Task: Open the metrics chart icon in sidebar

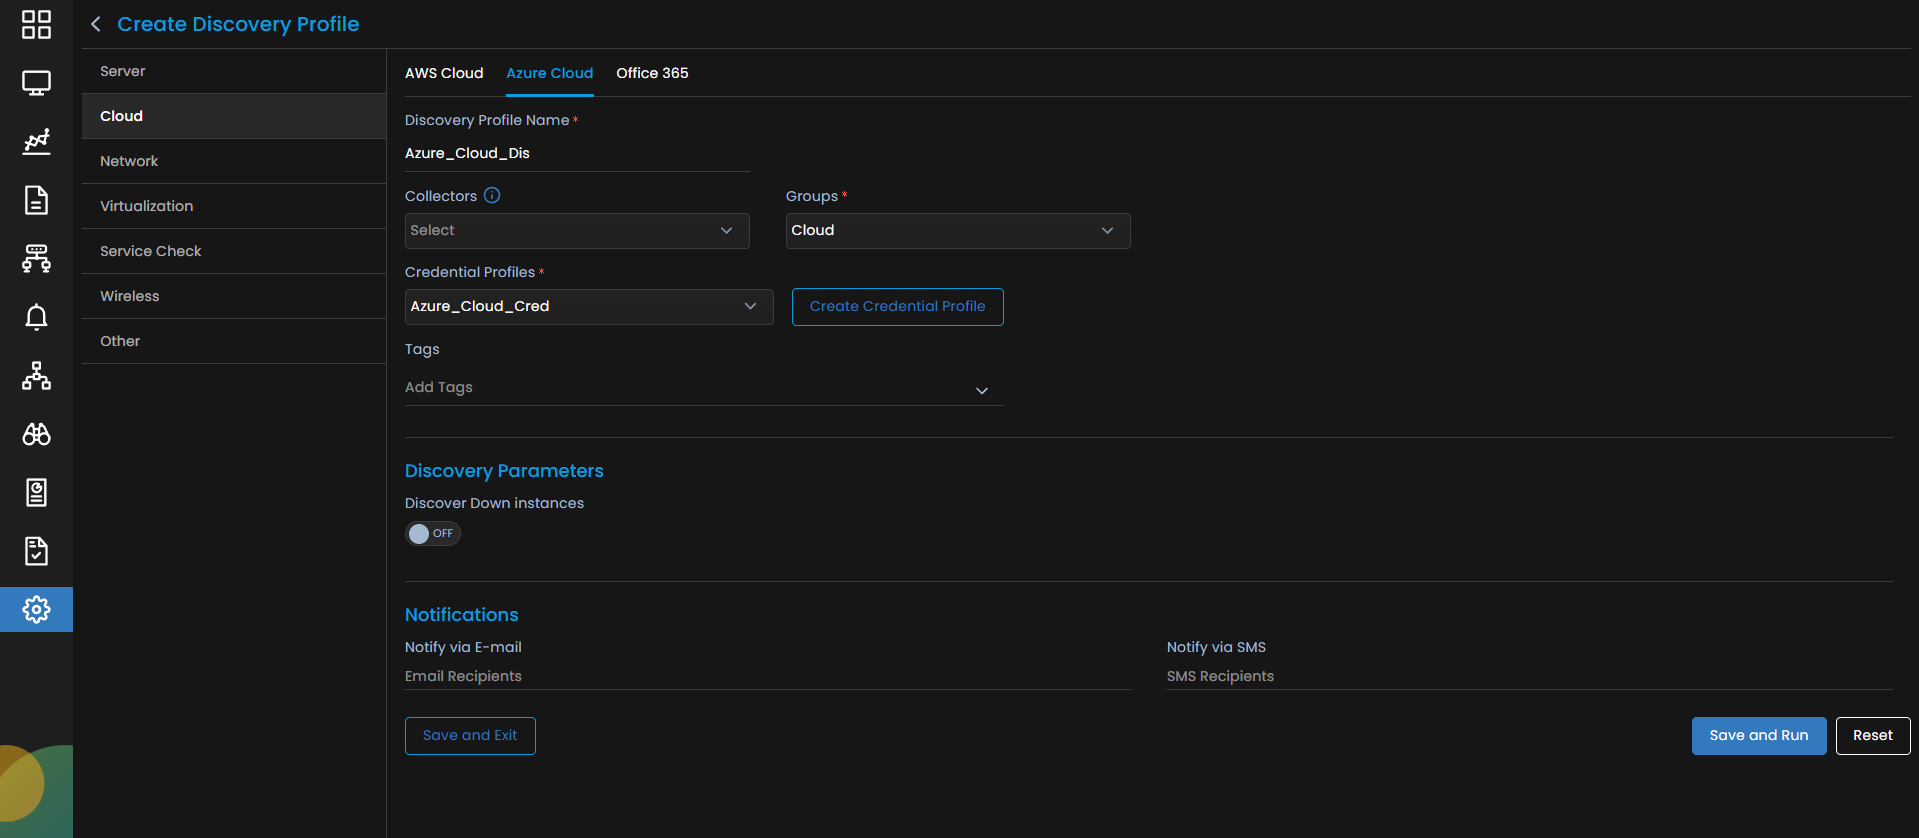Action: pyautogui.click(x=36, y=142)
